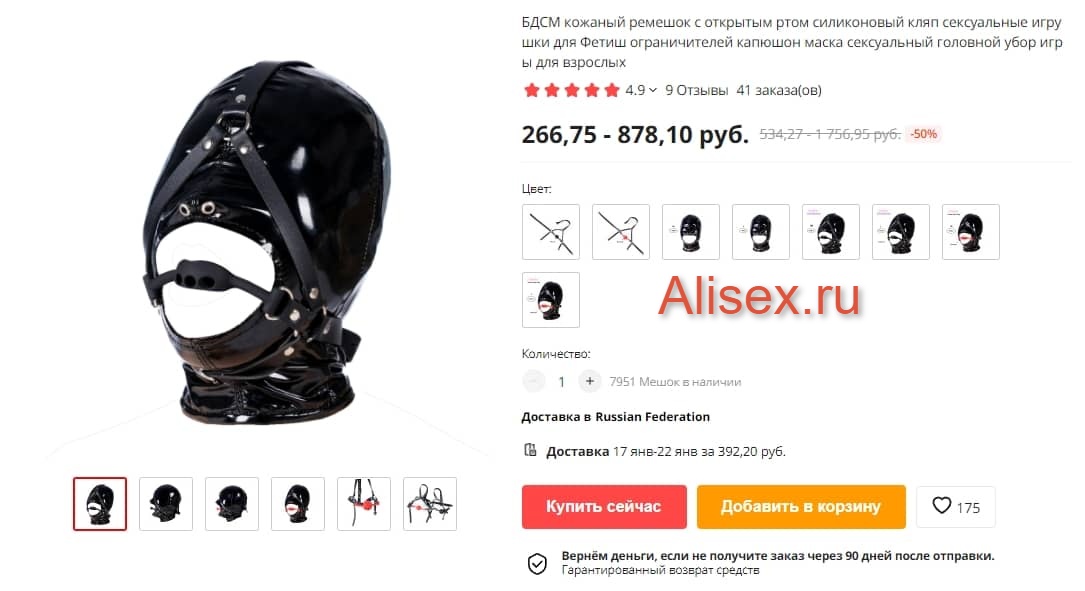Click the five-star rating icons
Screen dimensions: 1085x591
[x=572, y=90]
